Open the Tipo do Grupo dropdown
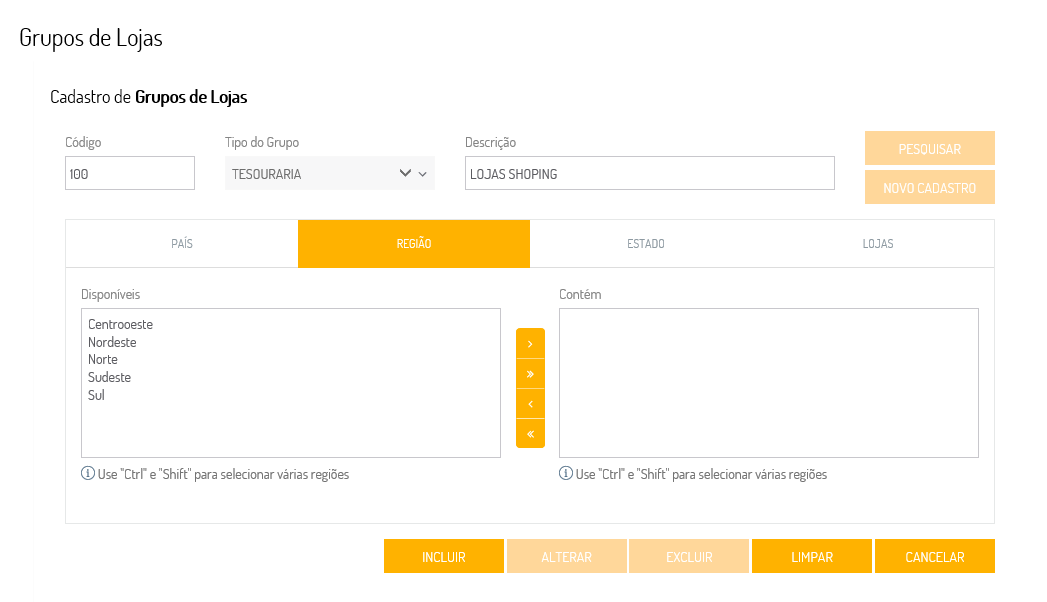1047x602 pixels. 329,173
